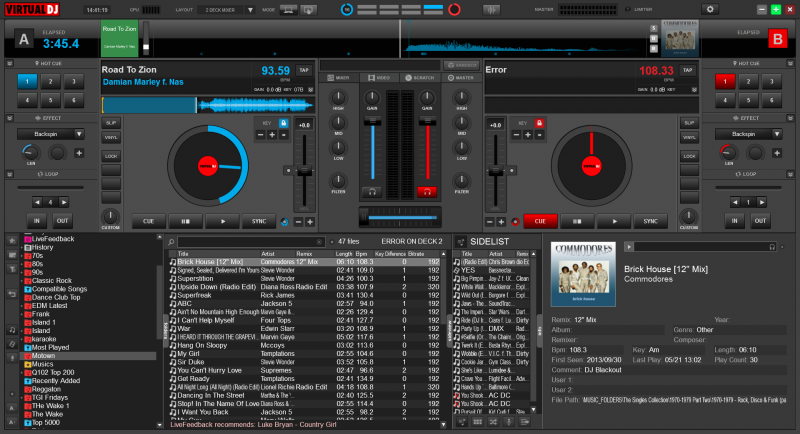Toggle the master LIMITER indicator
This screenshot has height=434, width=800.
coord(628,9)
